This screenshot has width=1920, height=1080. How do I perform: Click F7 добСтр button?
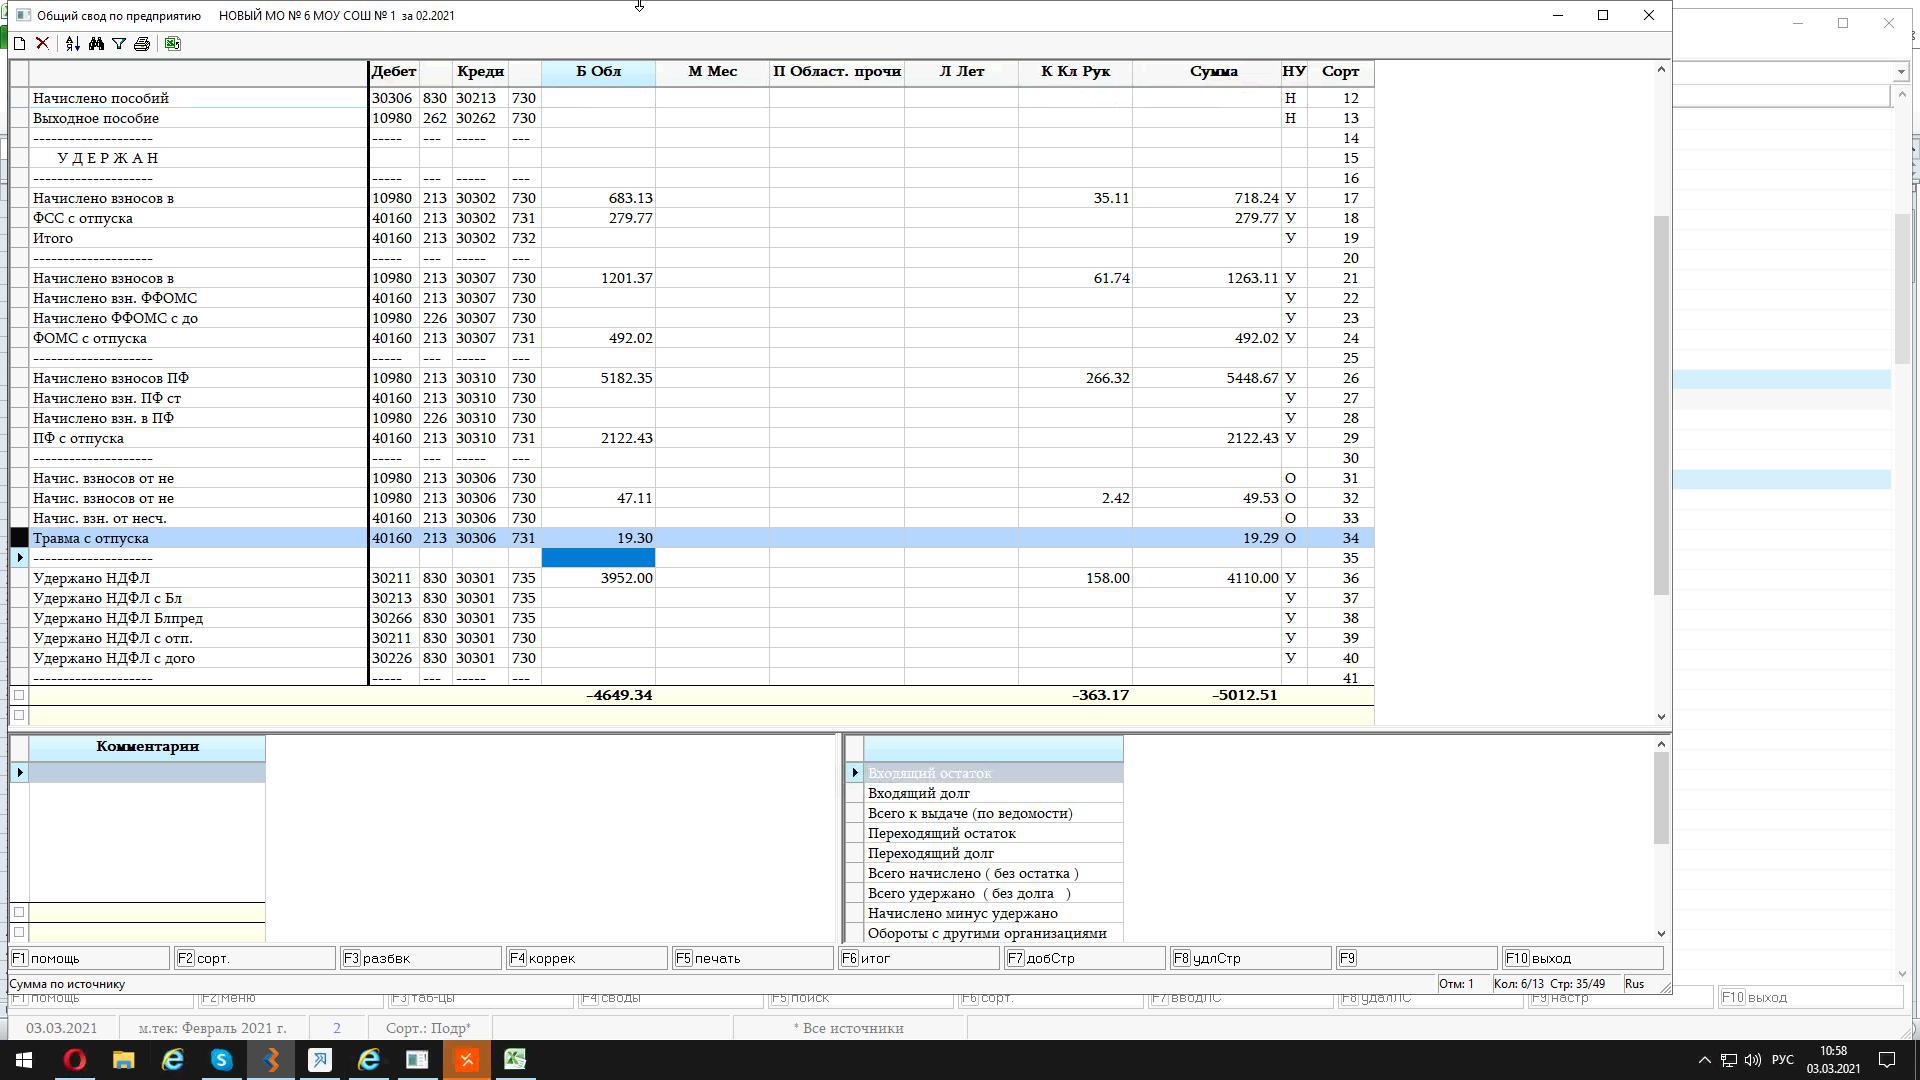pyautogui.click(x=1085, y=958)
